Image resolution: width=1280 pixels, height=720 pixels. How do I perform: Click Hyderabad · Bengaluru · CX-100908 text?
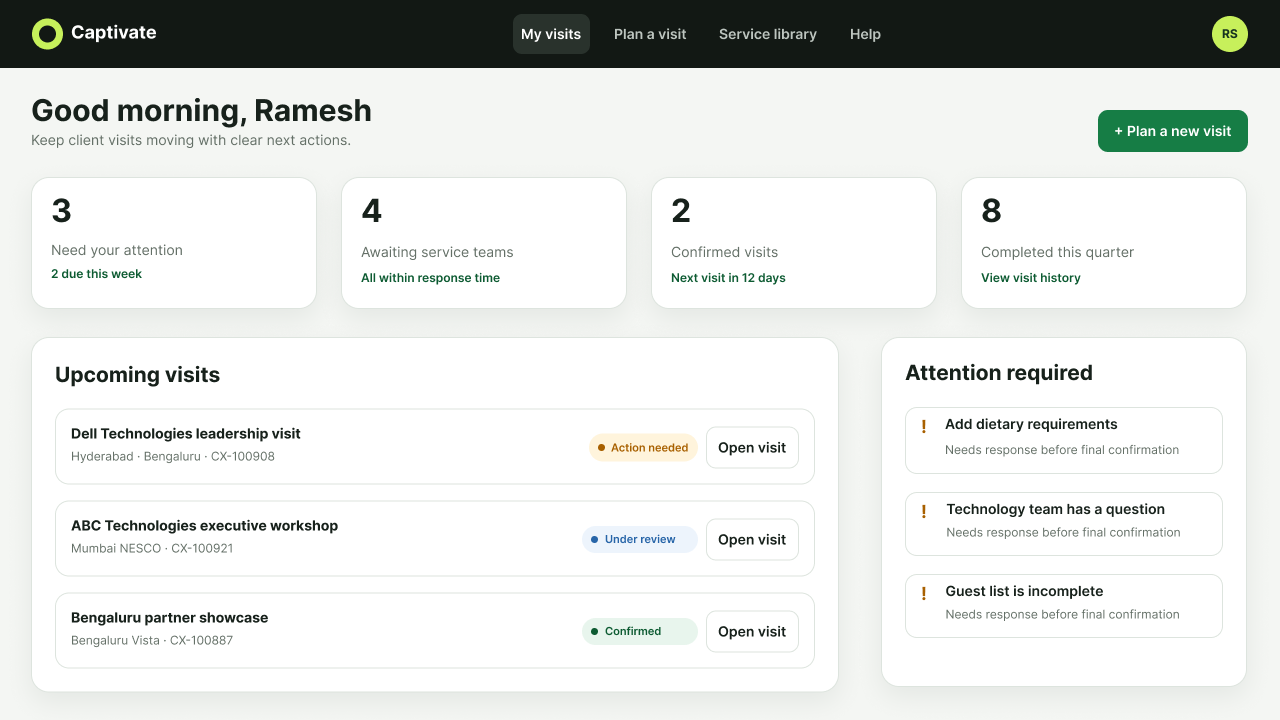(173, 457)
